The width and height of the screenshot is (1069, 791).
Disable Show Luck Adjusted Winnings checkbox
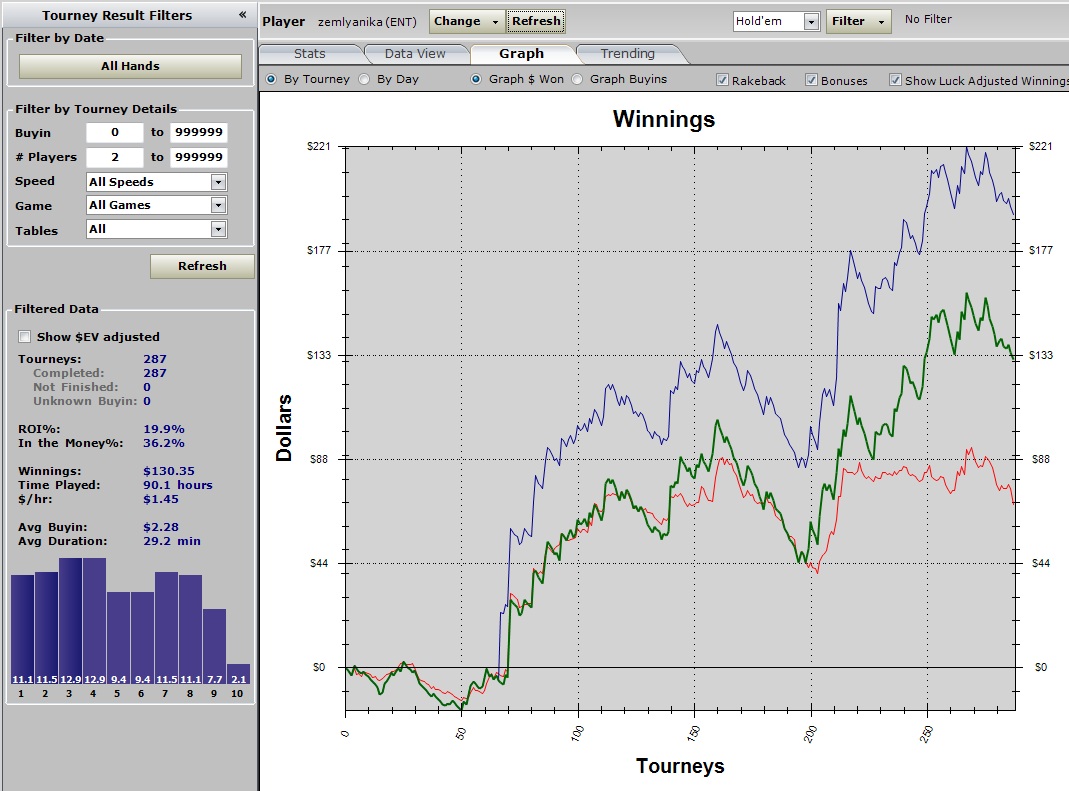pyautogui.click(x=895, y=80)
